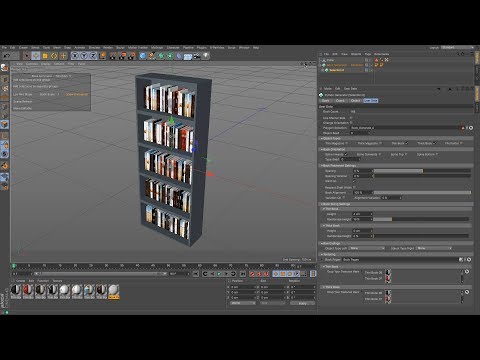The height and width of the screenshot is (360, 480).
Task: Toggle the Thin Book checkbox
Action: click(406, 143)
